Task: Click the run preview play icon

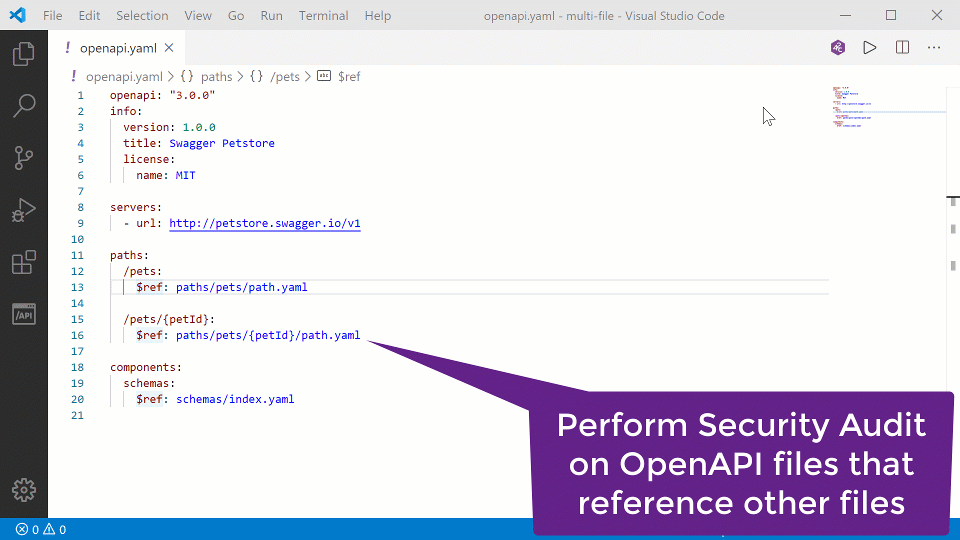Action: point(870,47)
